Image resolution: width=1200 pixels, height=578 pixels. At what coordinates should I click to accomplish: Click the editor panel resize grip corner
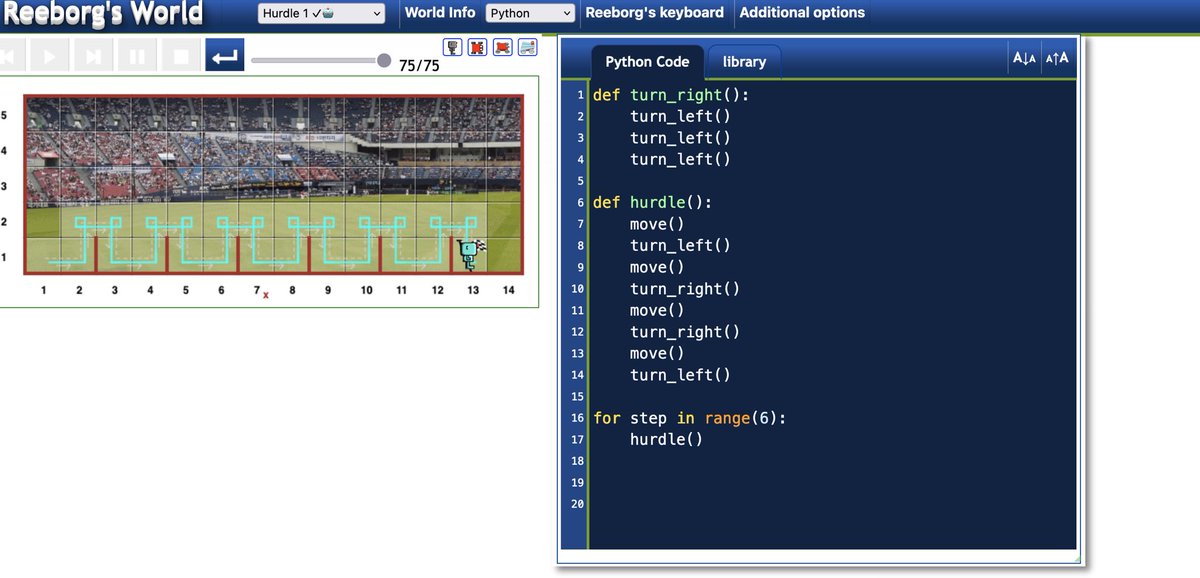click(1077, 561)
